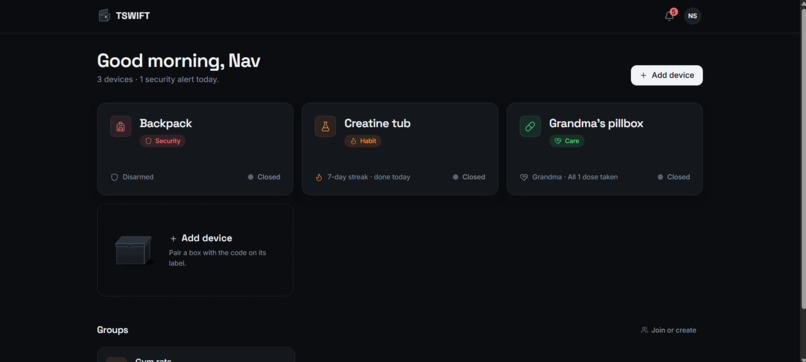Click the Disarmed status text

pyautogui.click(x=138, y=177)
